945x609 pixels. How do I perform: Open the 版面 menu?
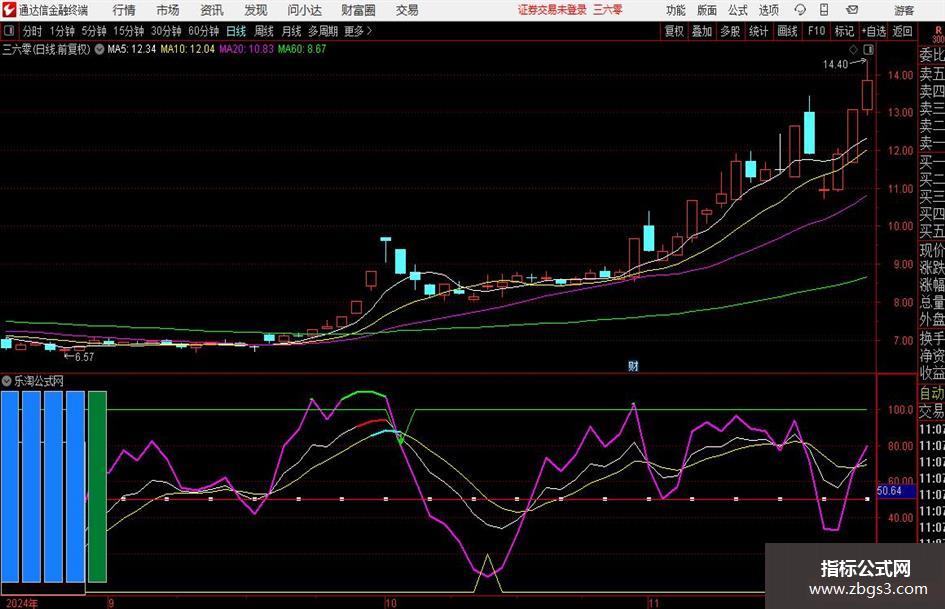[706, 10]
